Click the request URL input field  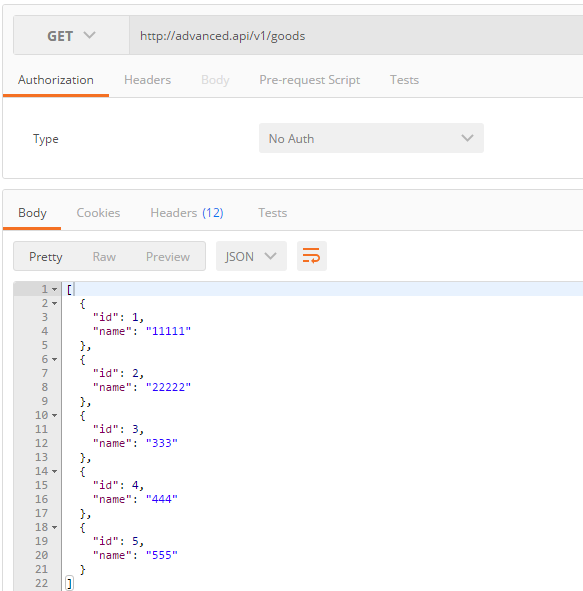(x=356, y=35)
